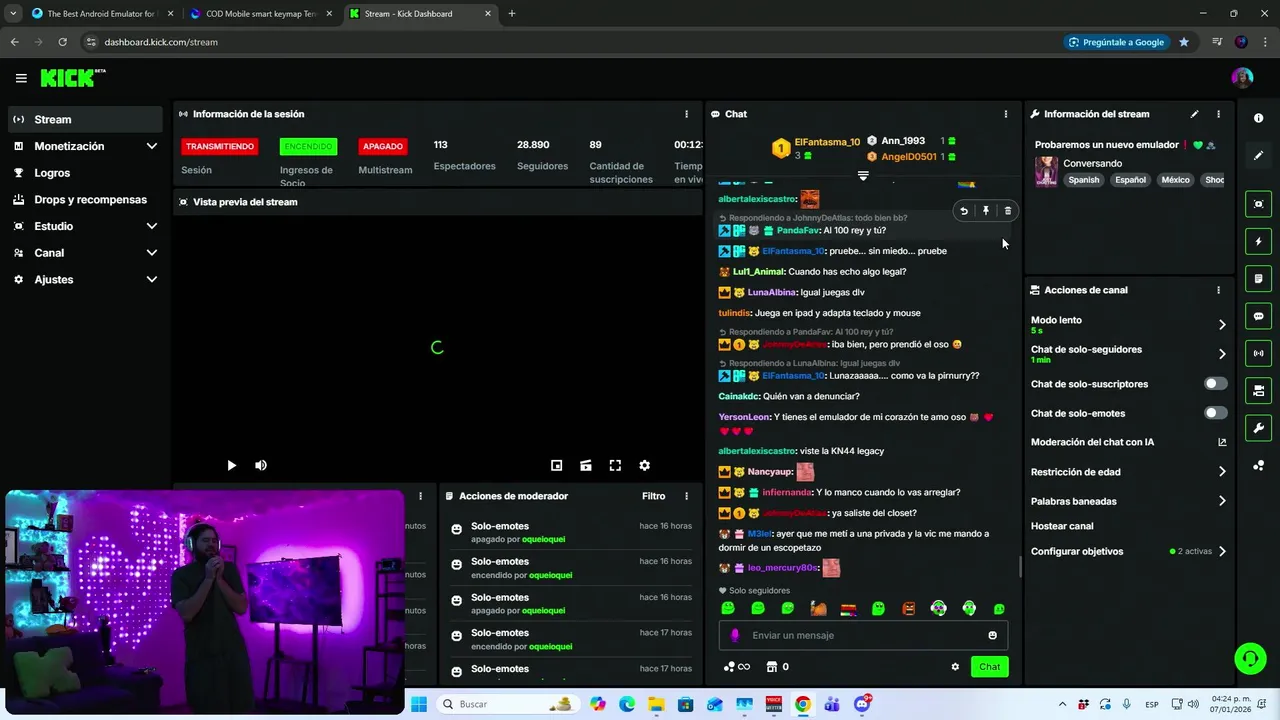The image size is (1280, 720).
Task: Click the green headset support button
Action: (x=1250, y=658)
